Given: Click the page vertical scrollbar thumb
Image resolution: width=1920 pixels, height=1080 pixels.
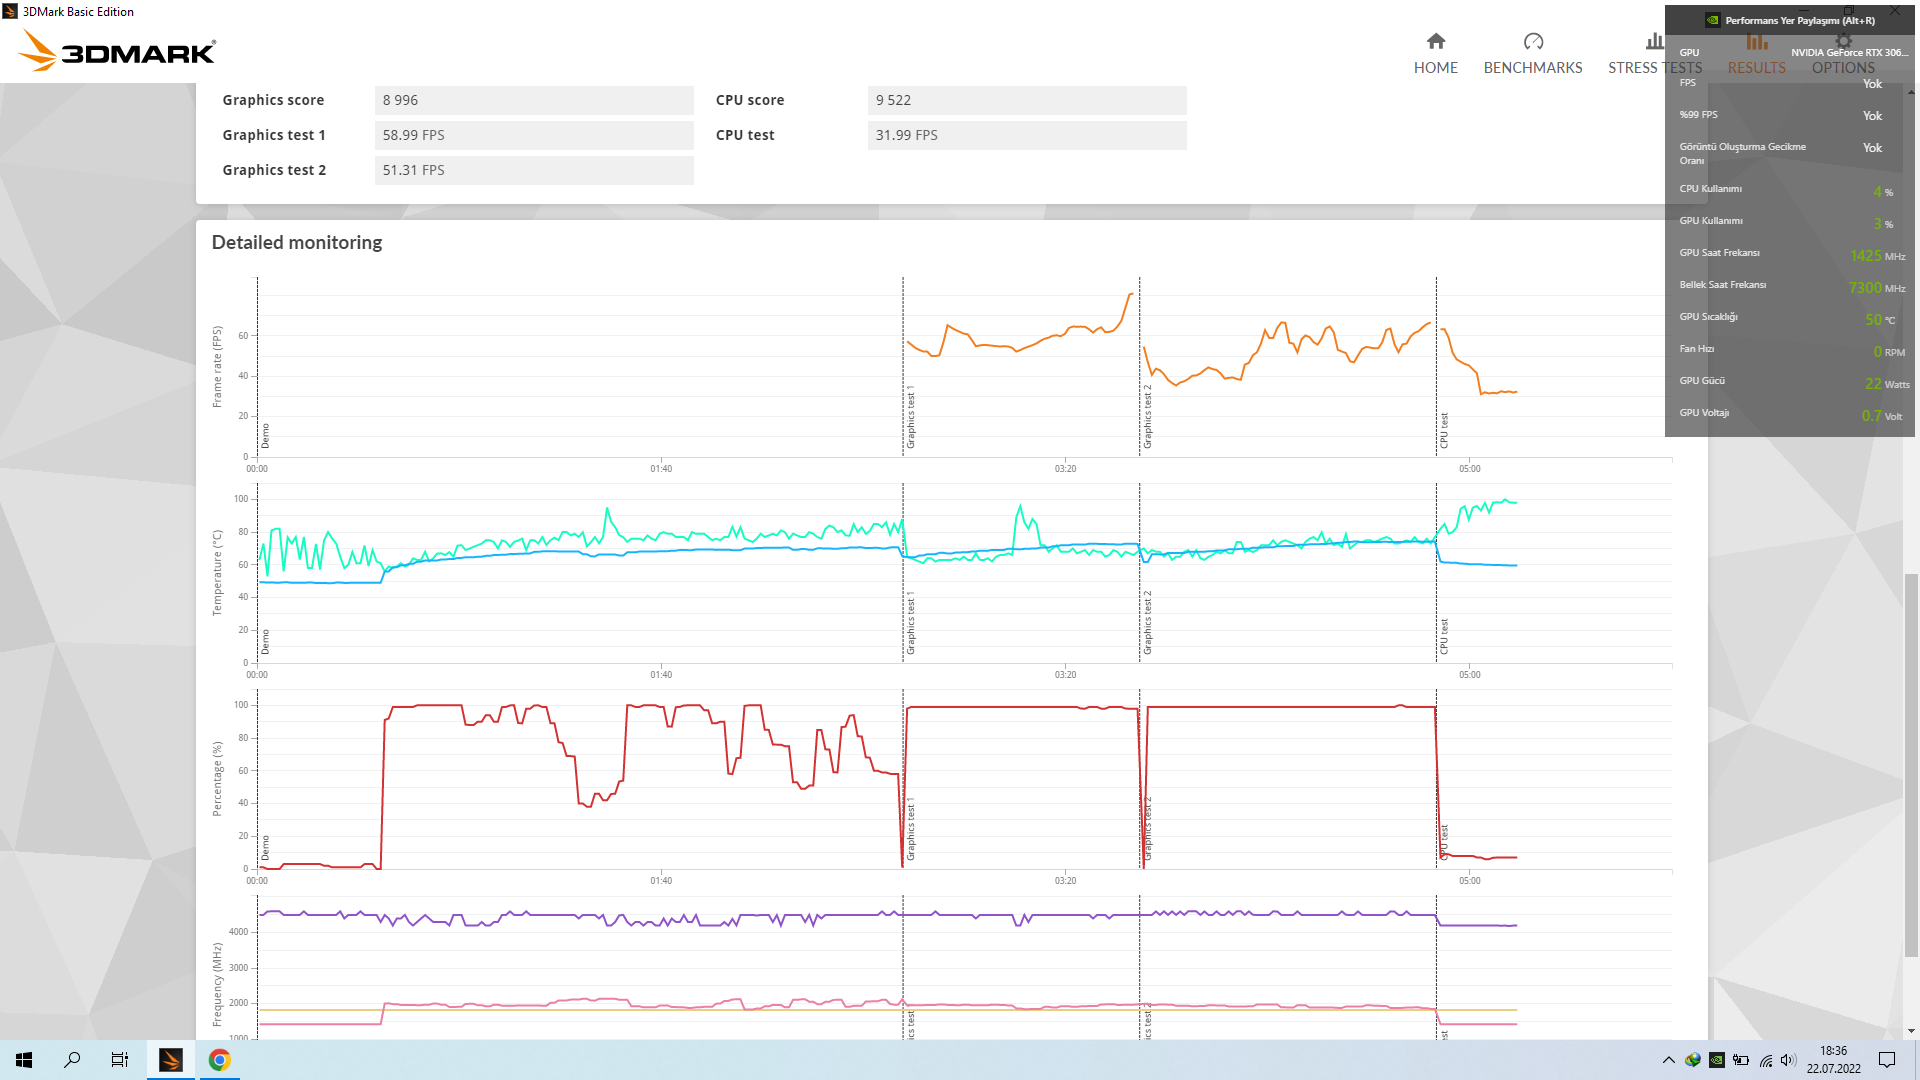Looking at the screenshot, I should click(1911, 765).
